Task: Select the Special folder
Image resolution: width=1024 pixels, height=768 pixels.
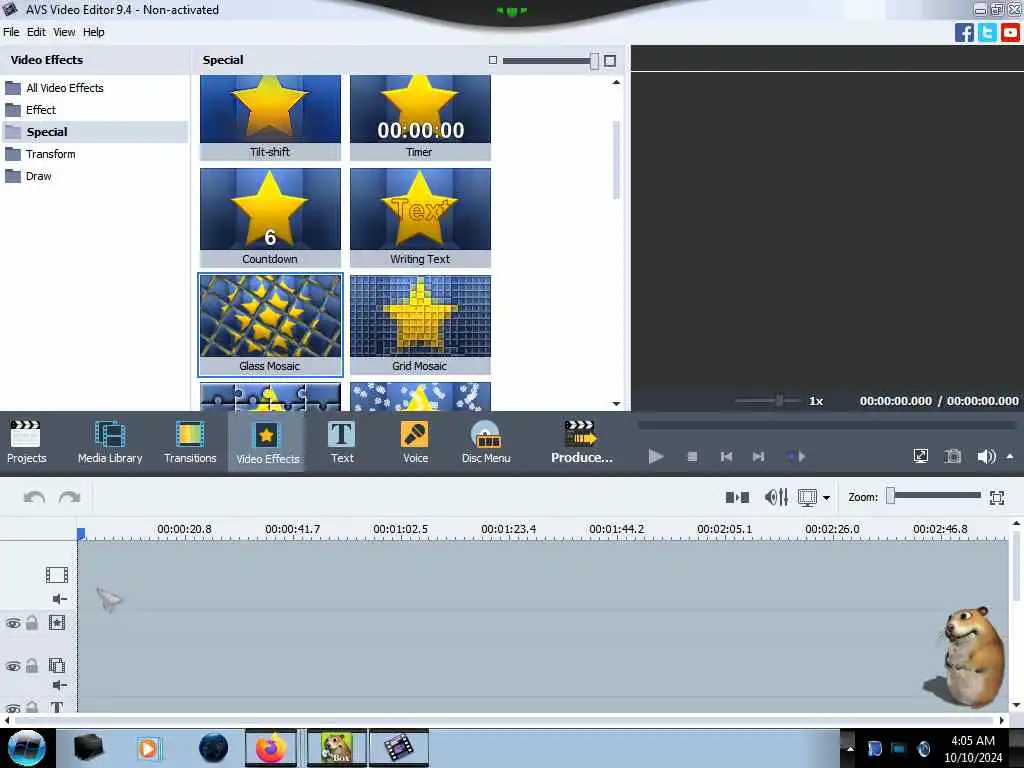Action: 95,132
